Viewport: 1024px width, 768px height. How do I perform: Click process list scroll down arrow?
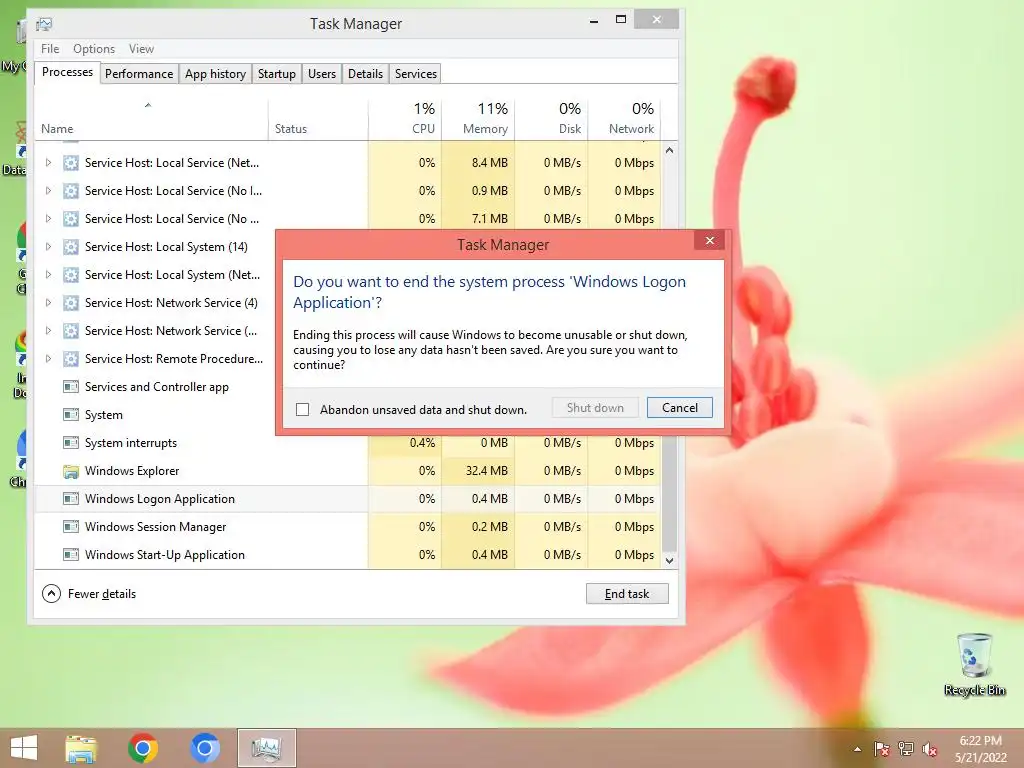669,560
